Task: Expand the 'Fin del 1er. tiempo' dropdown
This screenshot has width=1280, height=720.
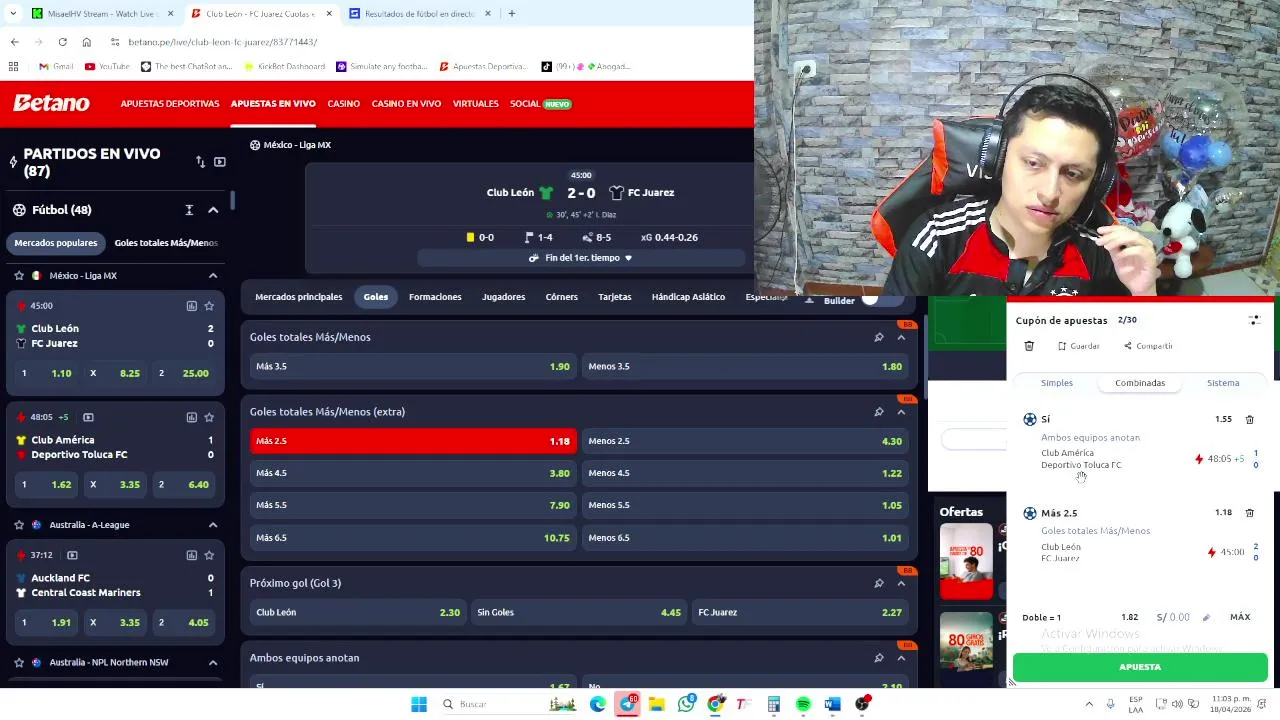Action: pos(582,258)
